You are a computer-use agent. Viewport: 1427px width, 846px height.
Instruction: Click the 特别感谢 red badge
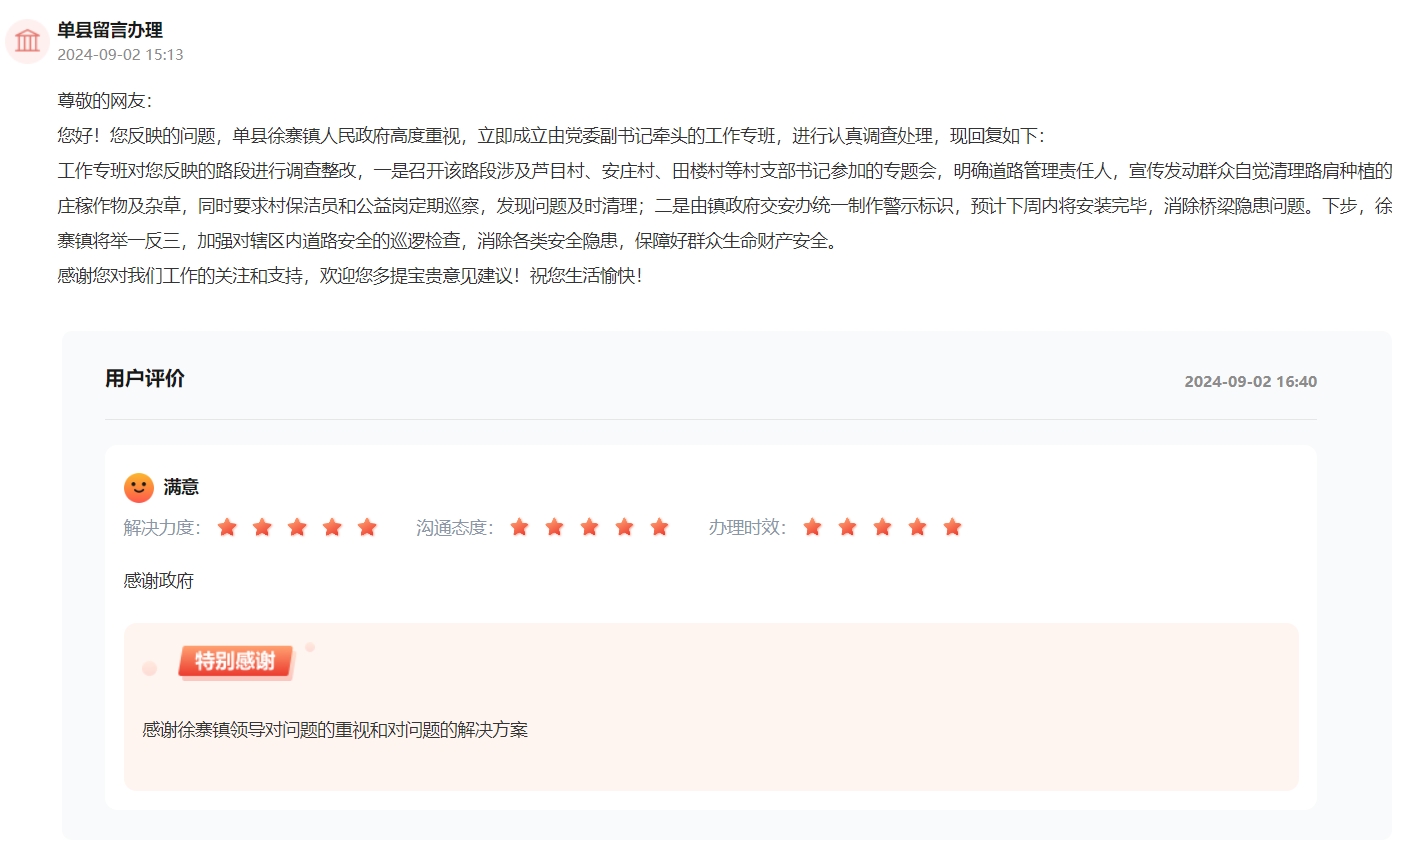point(235,661)
